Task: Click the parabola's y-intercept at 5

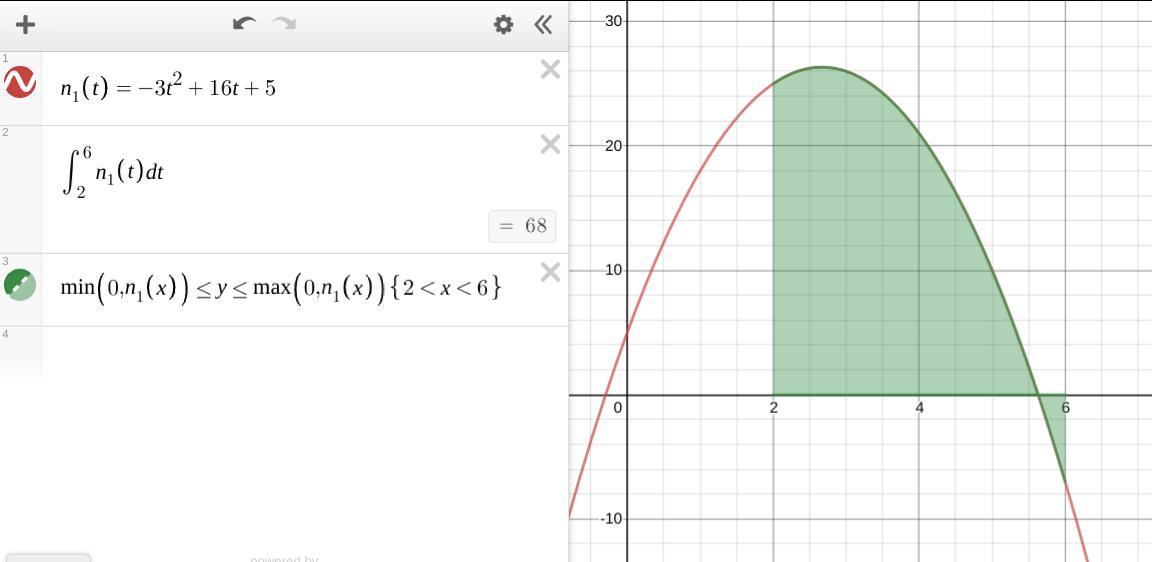Action: pyautogui.click(x=627, y=333)
